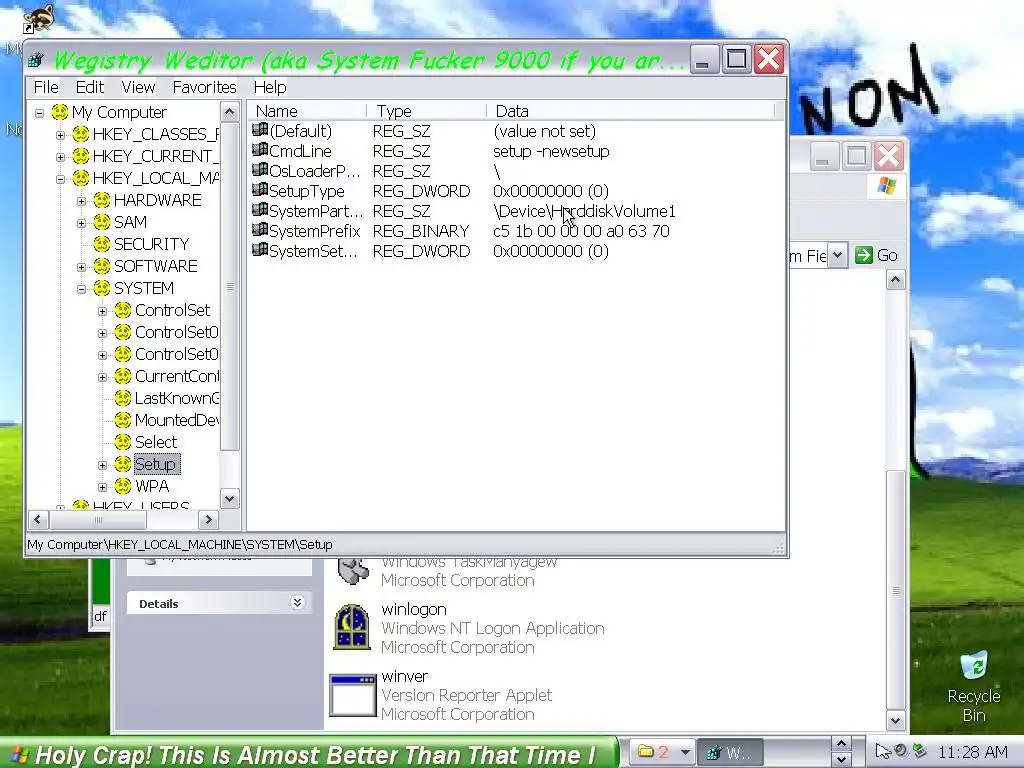This screenshot has width=1024, height=768.
Task: Select the OsLoaderPath value name
Action: pos(314,171)
